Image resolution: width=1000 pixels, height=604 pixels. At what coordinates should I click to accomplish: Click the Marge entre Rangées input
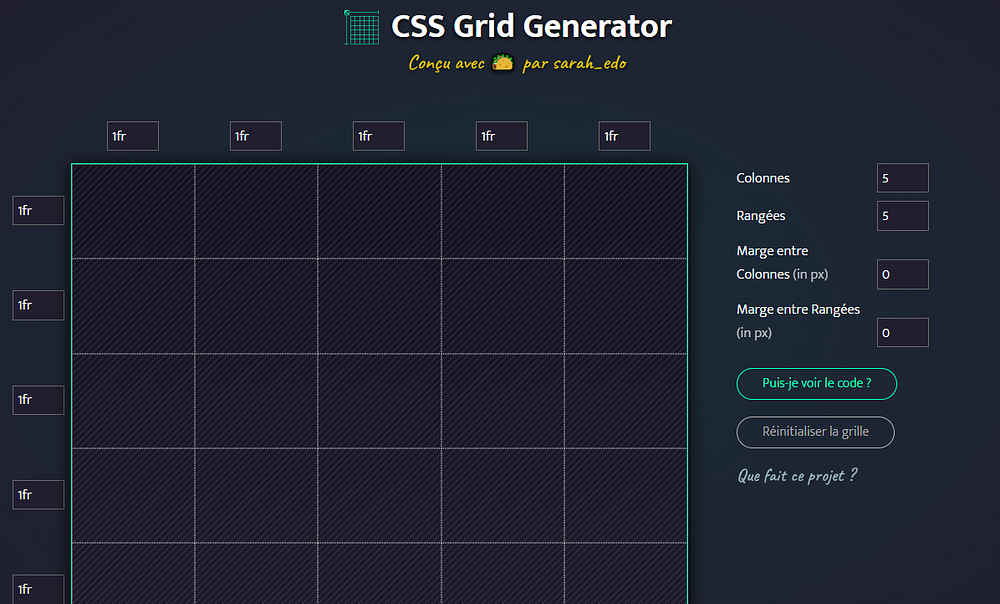coord(902,332)
